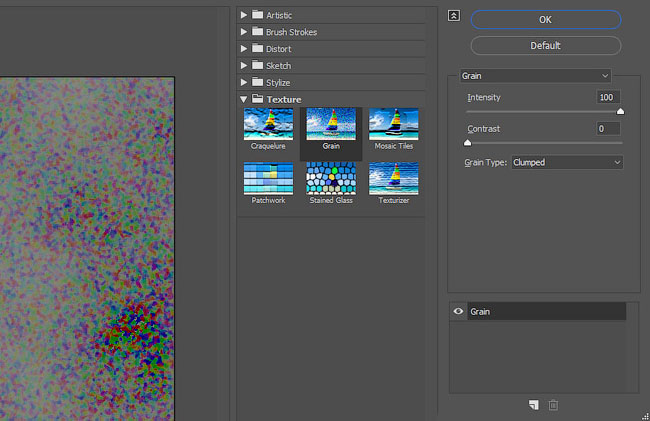
Task: Delete the effect layer with trash icon
Action: (553, 405)
